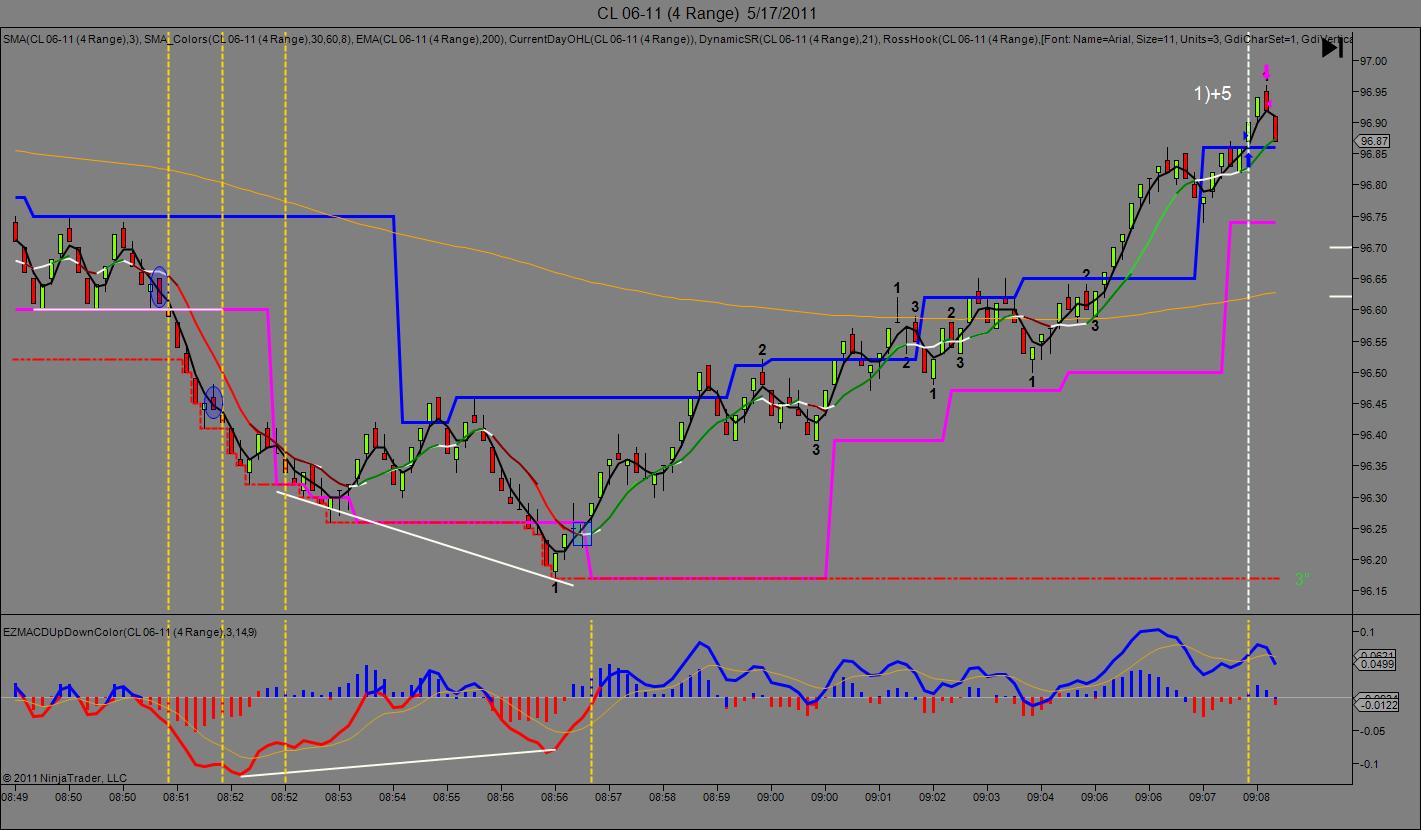Click the 96.60 price axis label

click(x=1374, y=310)
